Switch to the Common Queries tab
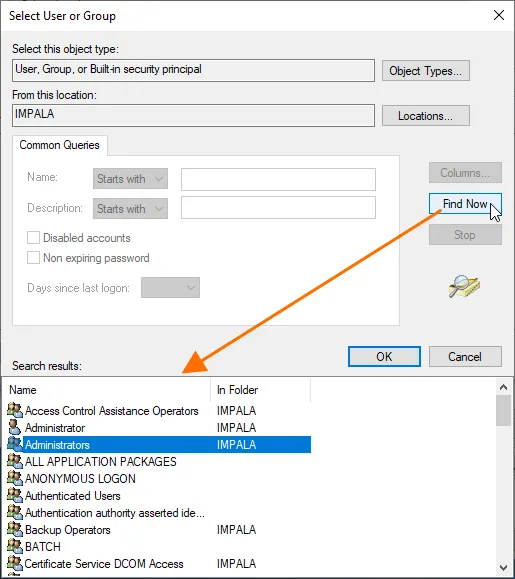Viewport: 515px width, 579px height. click(x=59, y=145)
